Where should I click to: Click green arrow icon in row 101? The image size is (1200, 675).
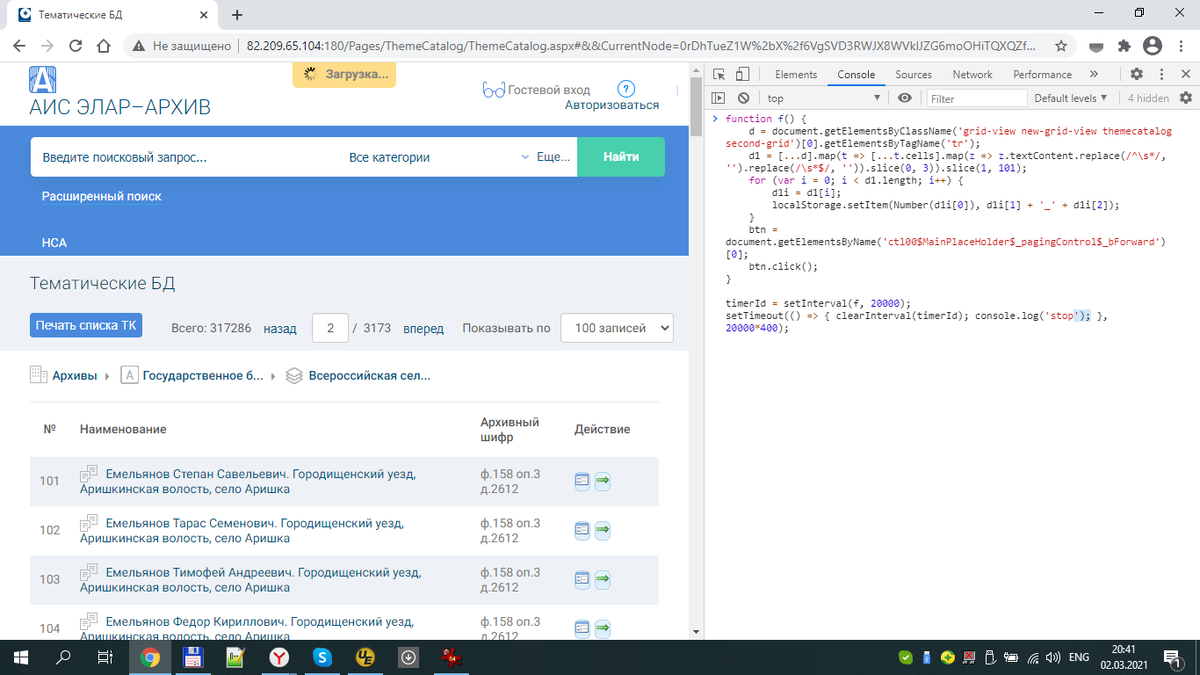click(603, 481)
